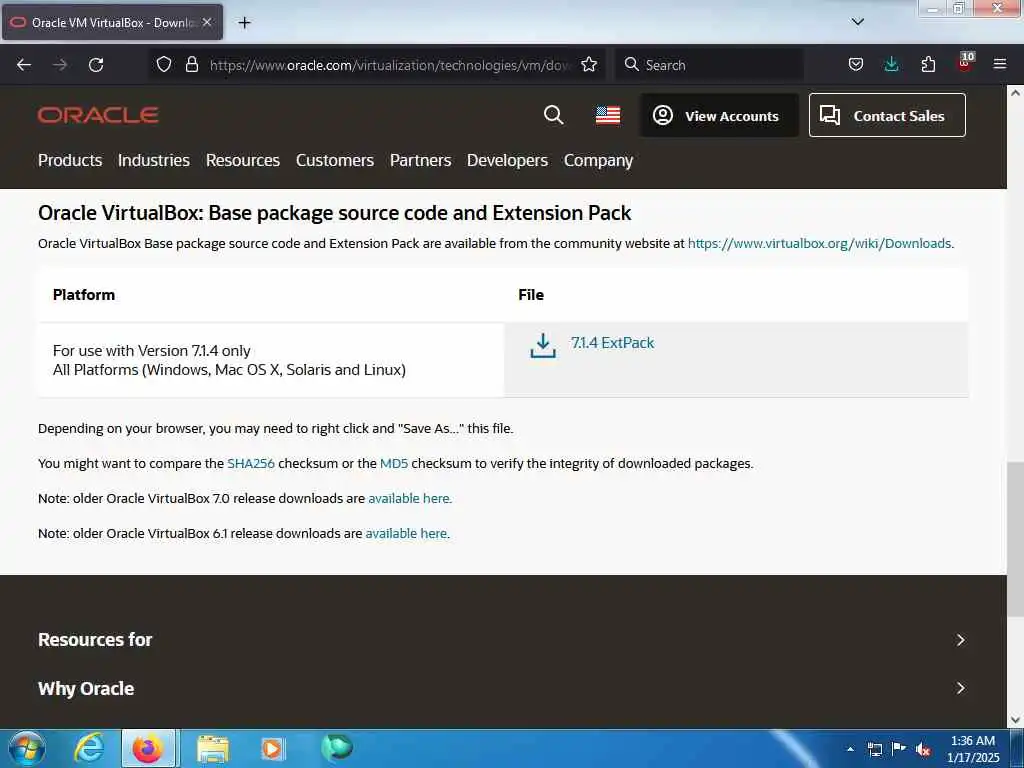Viewport: 1024px width, 768px height.
Task: Open the Extensions puzzle icon
Action: (x=928, y=64)
